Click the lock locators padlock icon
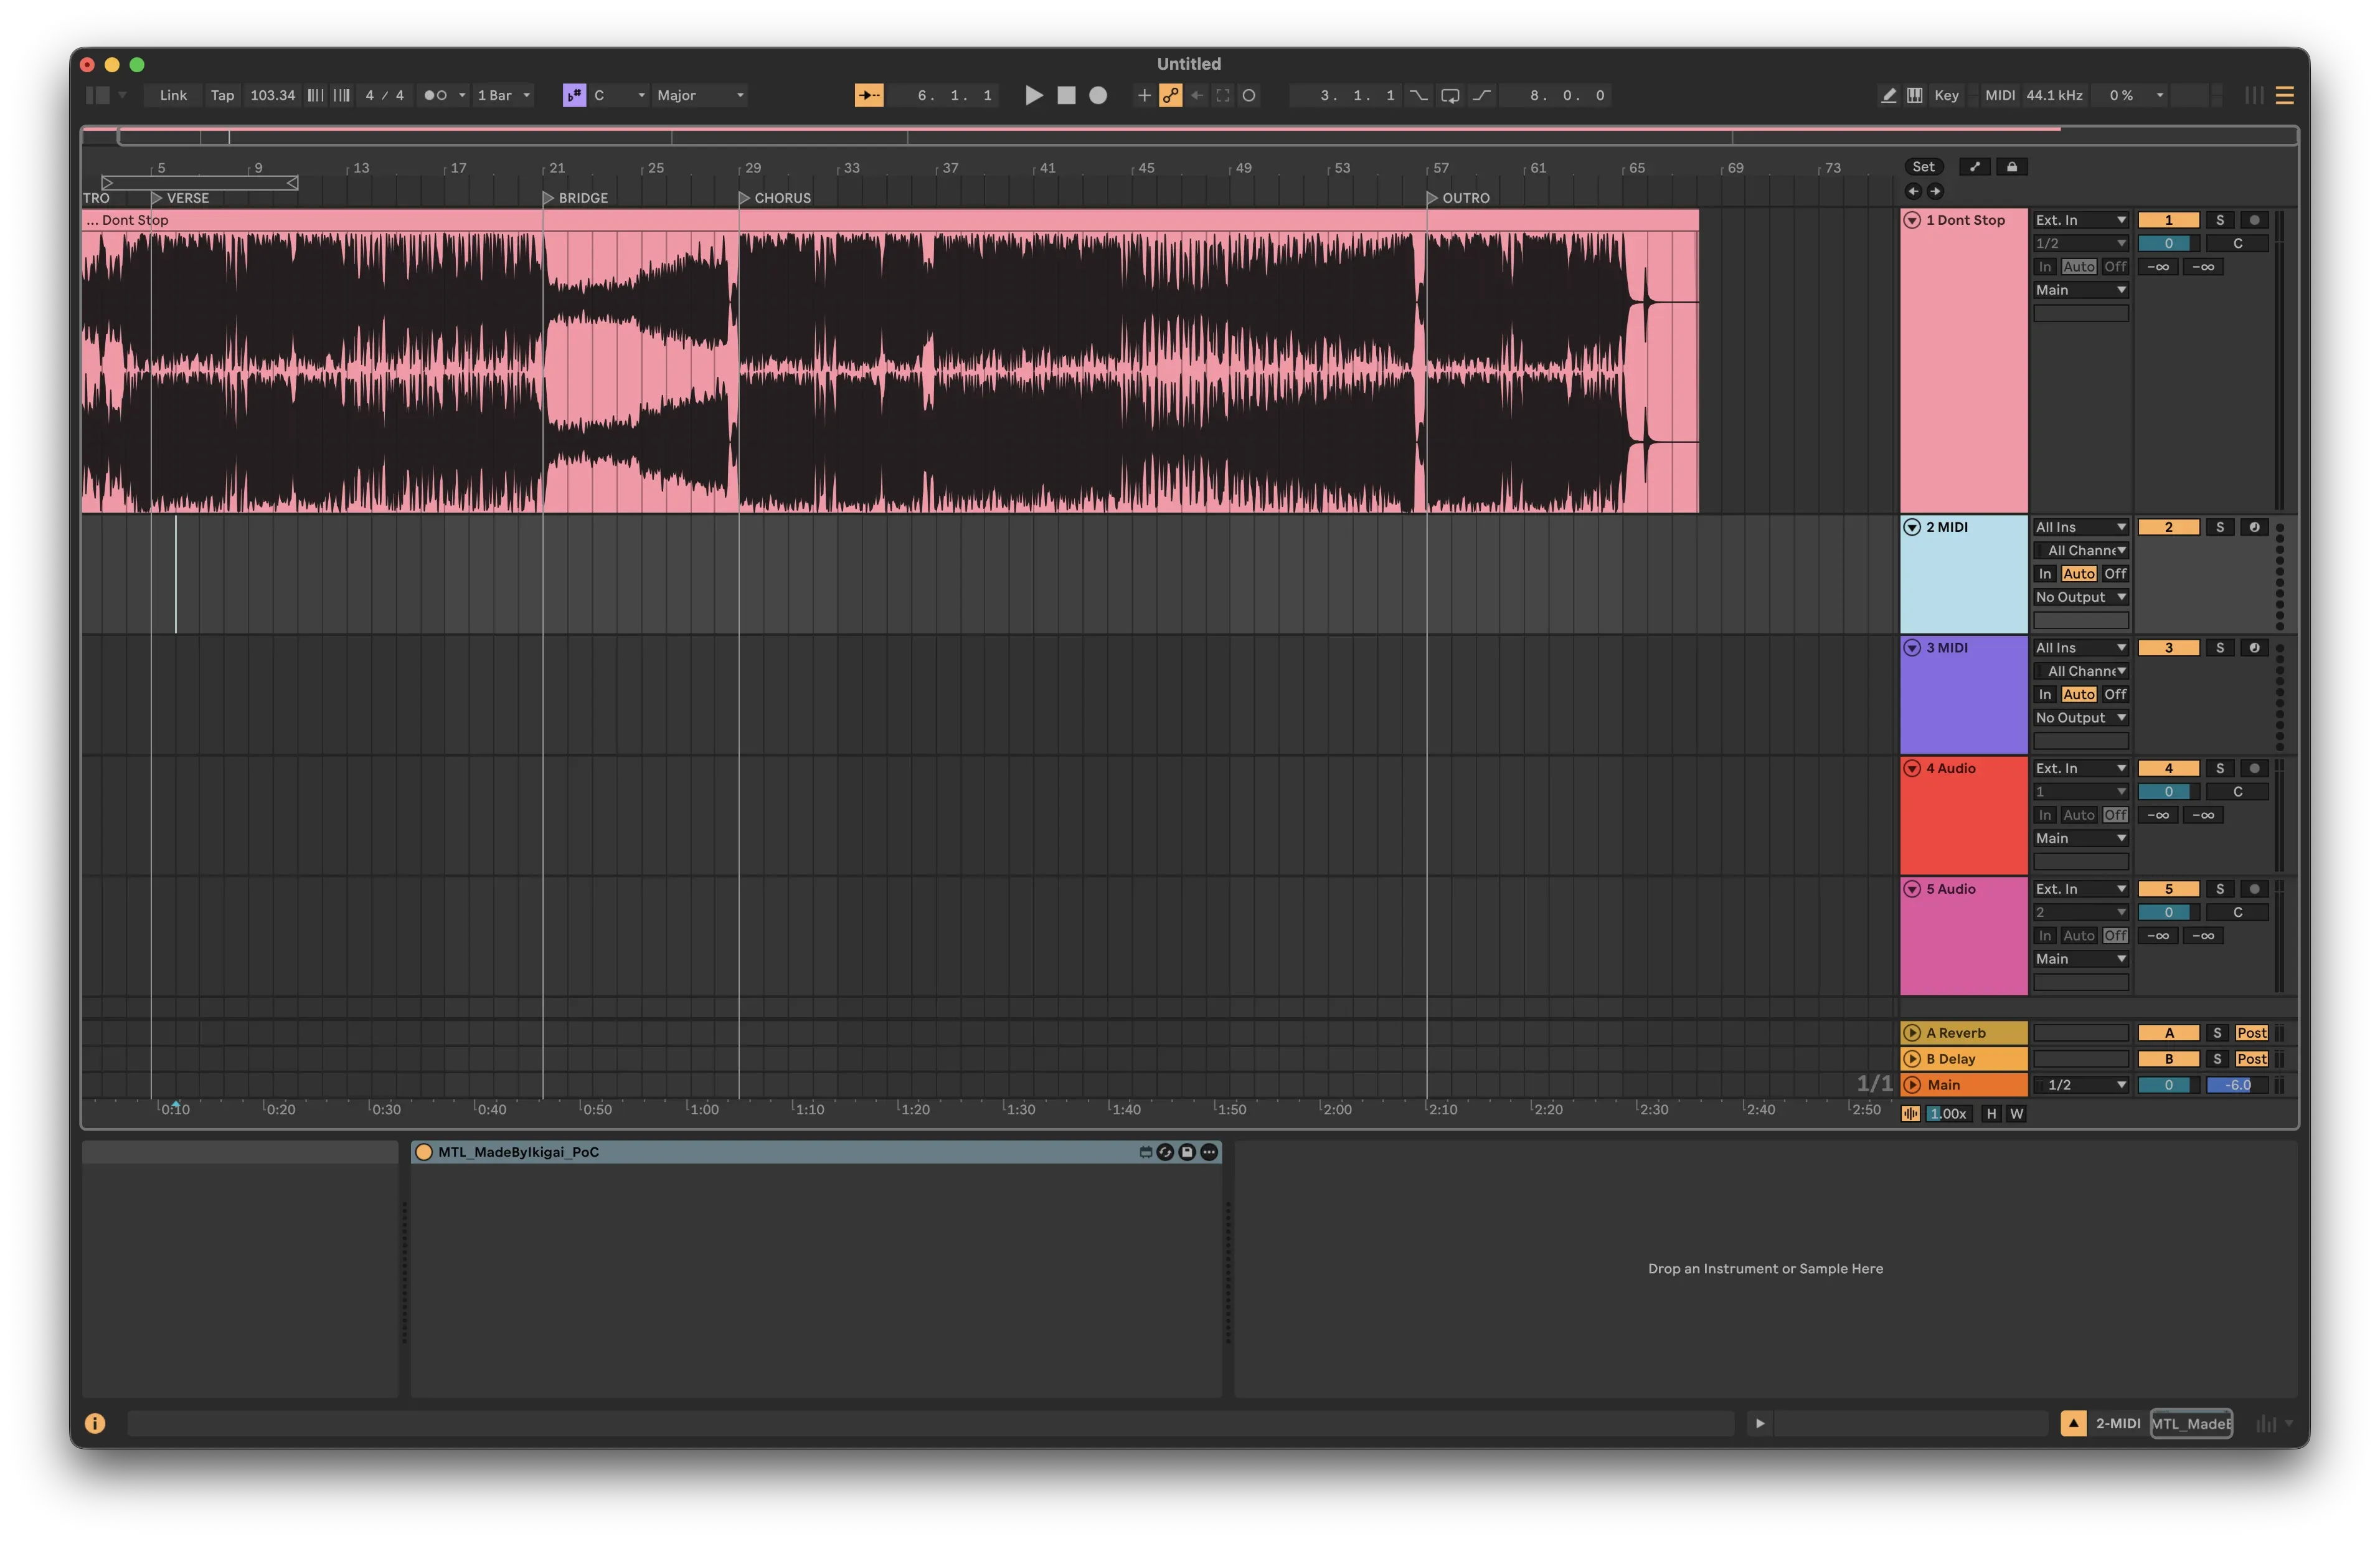 [x=2012, y=167]
